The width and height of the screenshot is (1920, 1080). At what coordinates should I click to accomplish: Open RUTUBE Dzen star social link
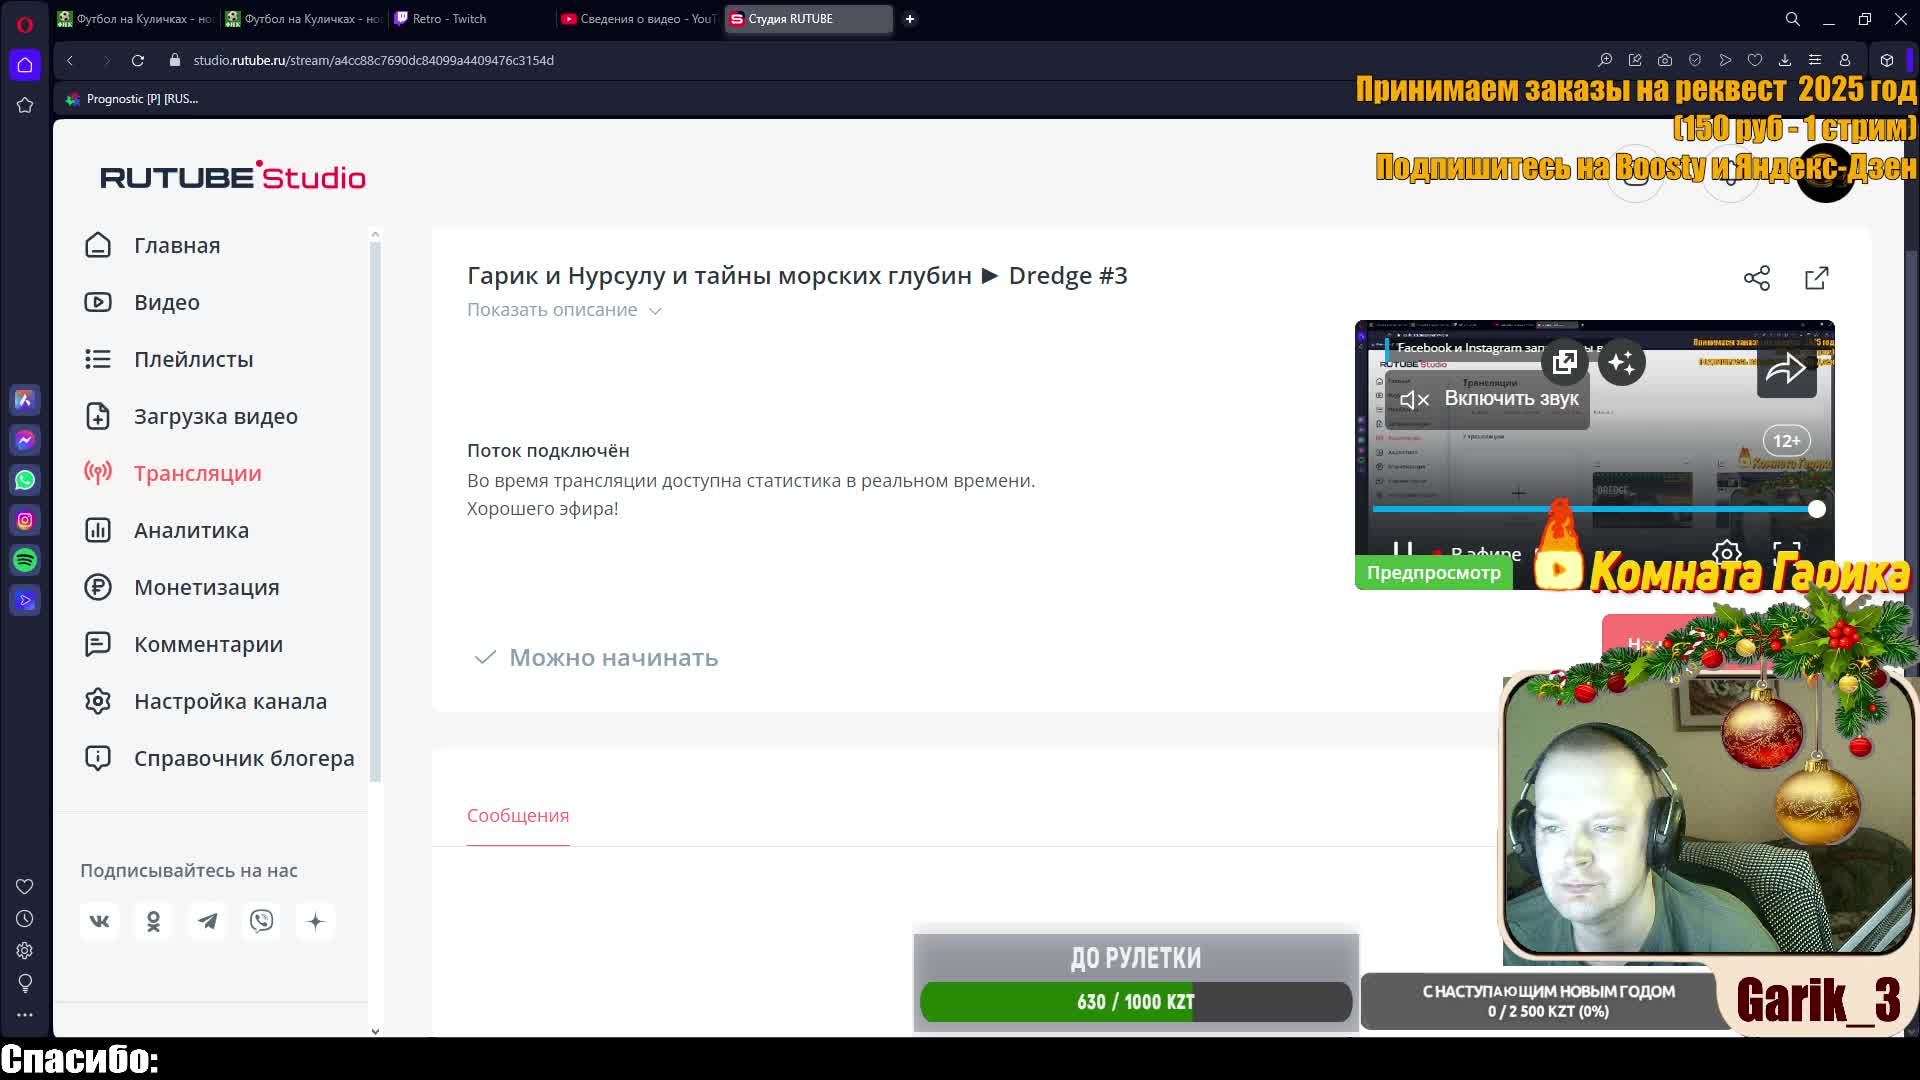315,921
